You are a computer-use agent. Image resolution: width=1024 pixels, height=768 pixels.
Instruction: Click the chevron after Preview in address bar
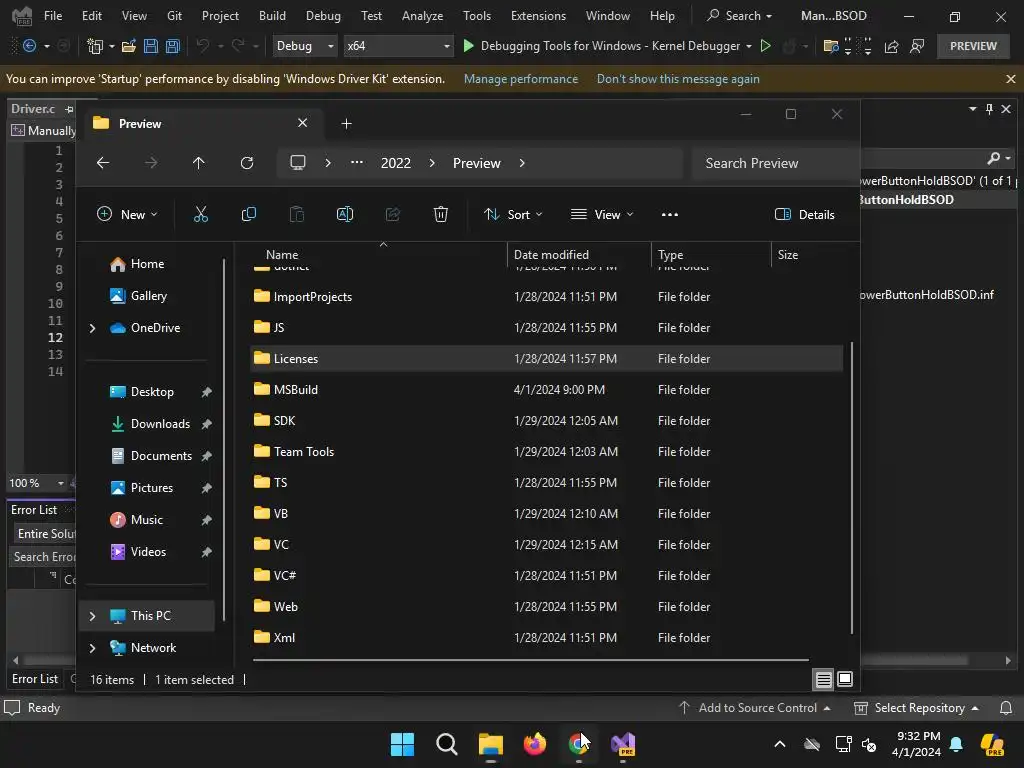pos(522,163)
